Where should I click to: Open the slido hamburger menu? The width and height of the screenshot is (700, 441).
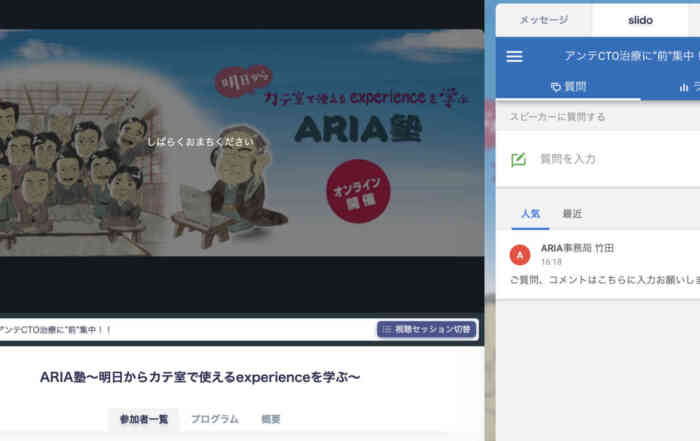(x=514, y=56)
